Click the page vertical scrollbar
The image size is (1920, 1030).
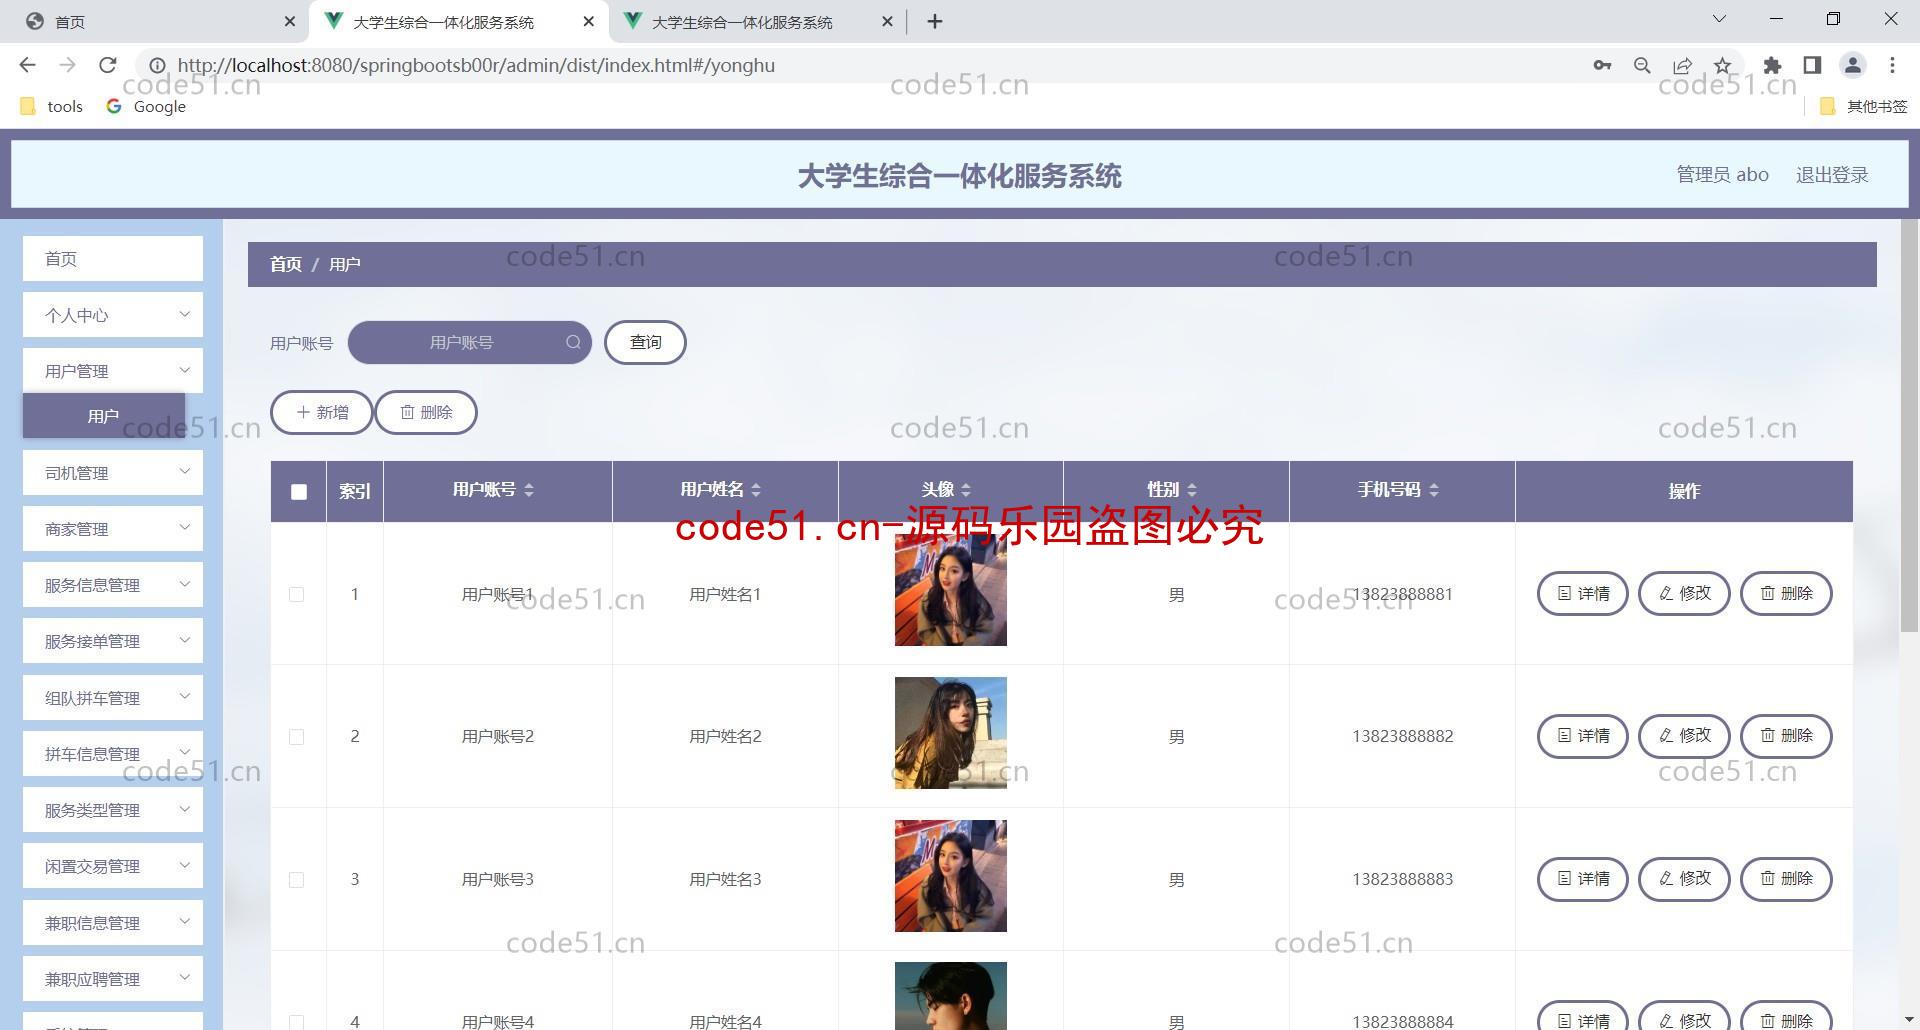[1909, 425]
